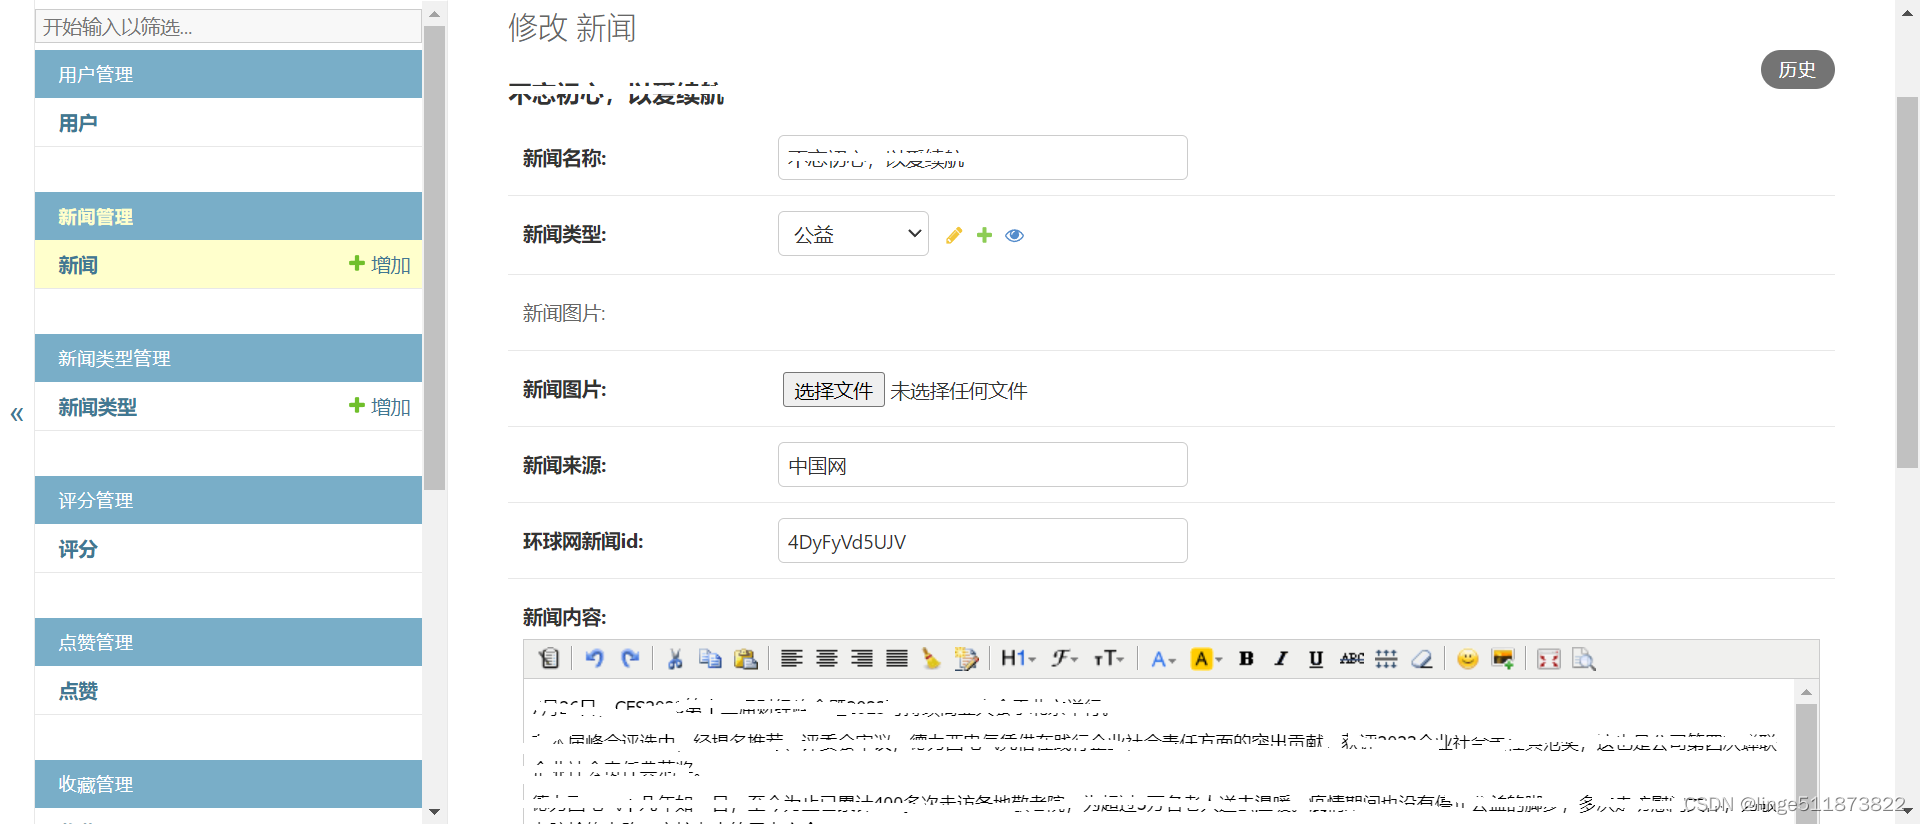The height and width of the screenshot is (824, 1920).
Task: Apply strikethrough ABC formatting
Action: coord(1352,659)
